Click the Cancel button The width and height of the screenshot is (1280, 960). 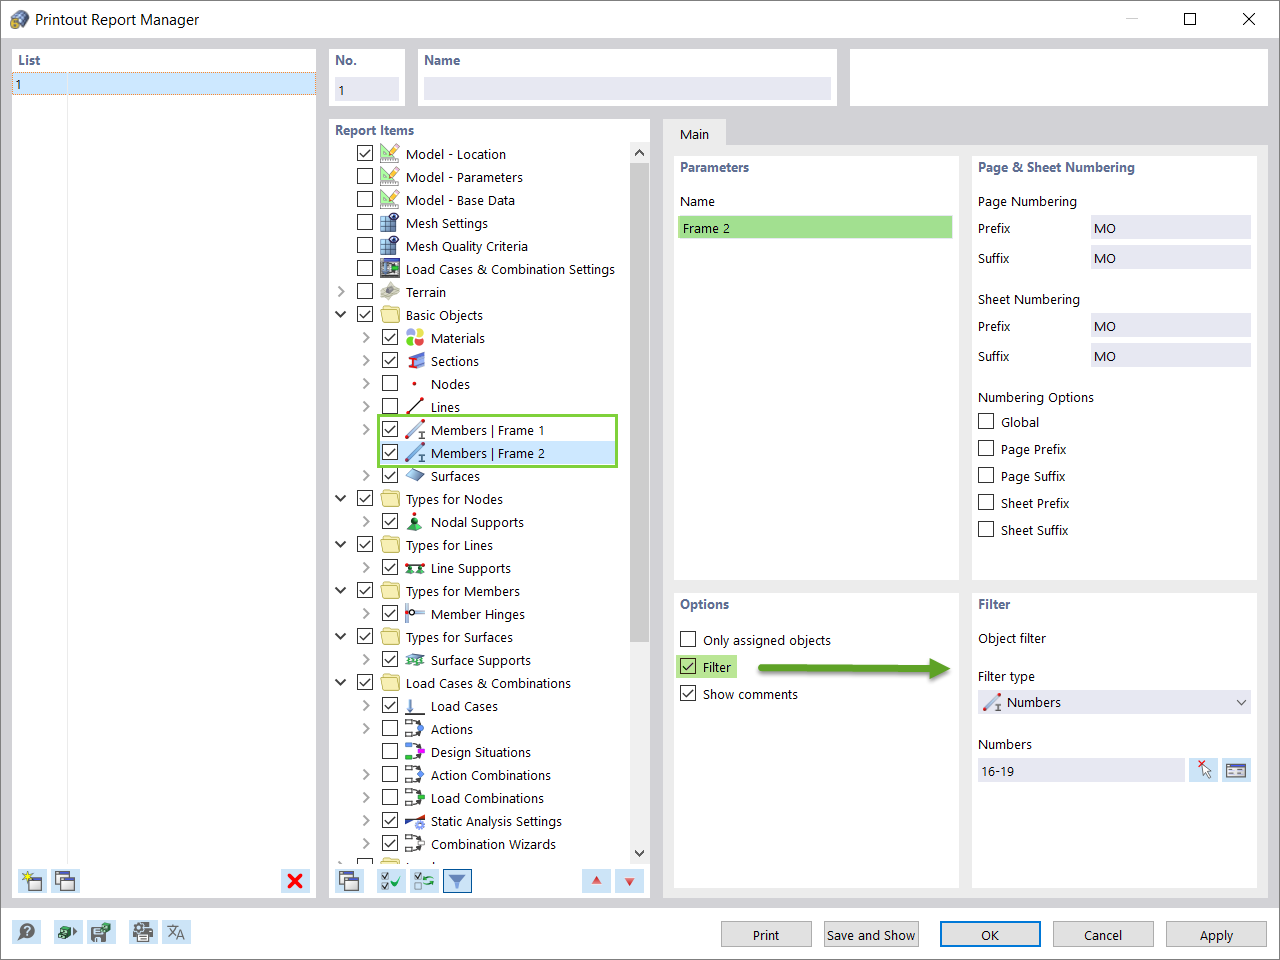point(1103,934)
